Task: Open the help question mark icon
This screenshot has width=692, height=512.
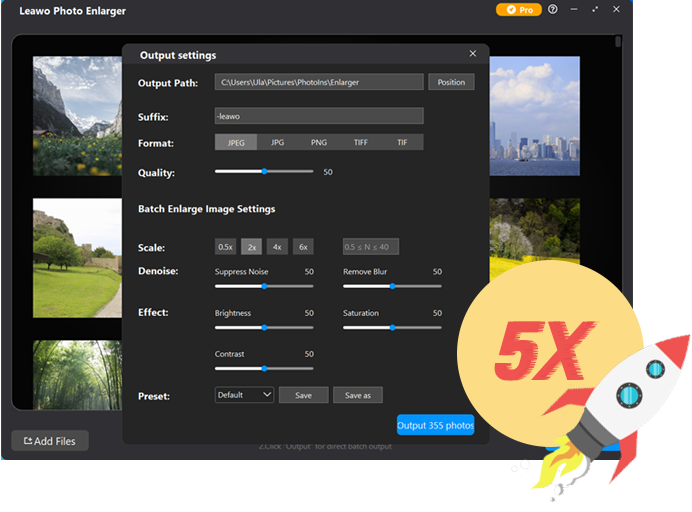Action: click(x=553, y=9)
